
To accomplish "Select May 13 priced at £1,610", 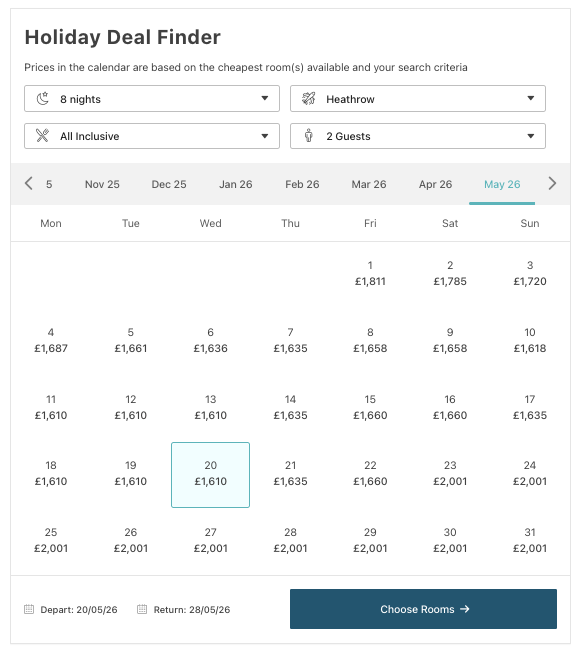I will click(210, 407).
